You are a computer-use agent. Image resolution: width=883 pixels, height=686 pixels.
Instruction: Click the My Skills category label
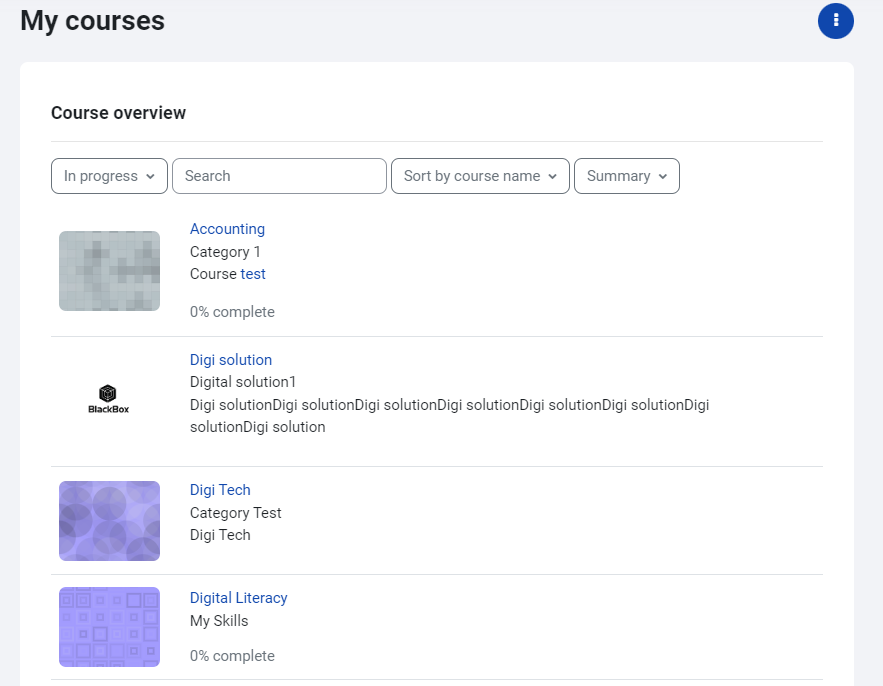219,621
